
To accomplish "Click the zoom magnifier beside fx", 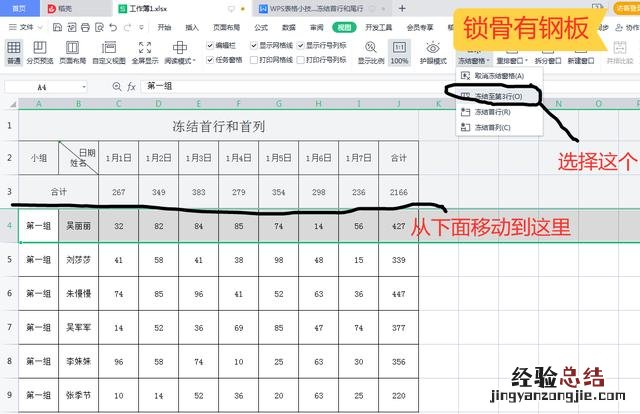I will pyautogui.click(x=117, y=87).
